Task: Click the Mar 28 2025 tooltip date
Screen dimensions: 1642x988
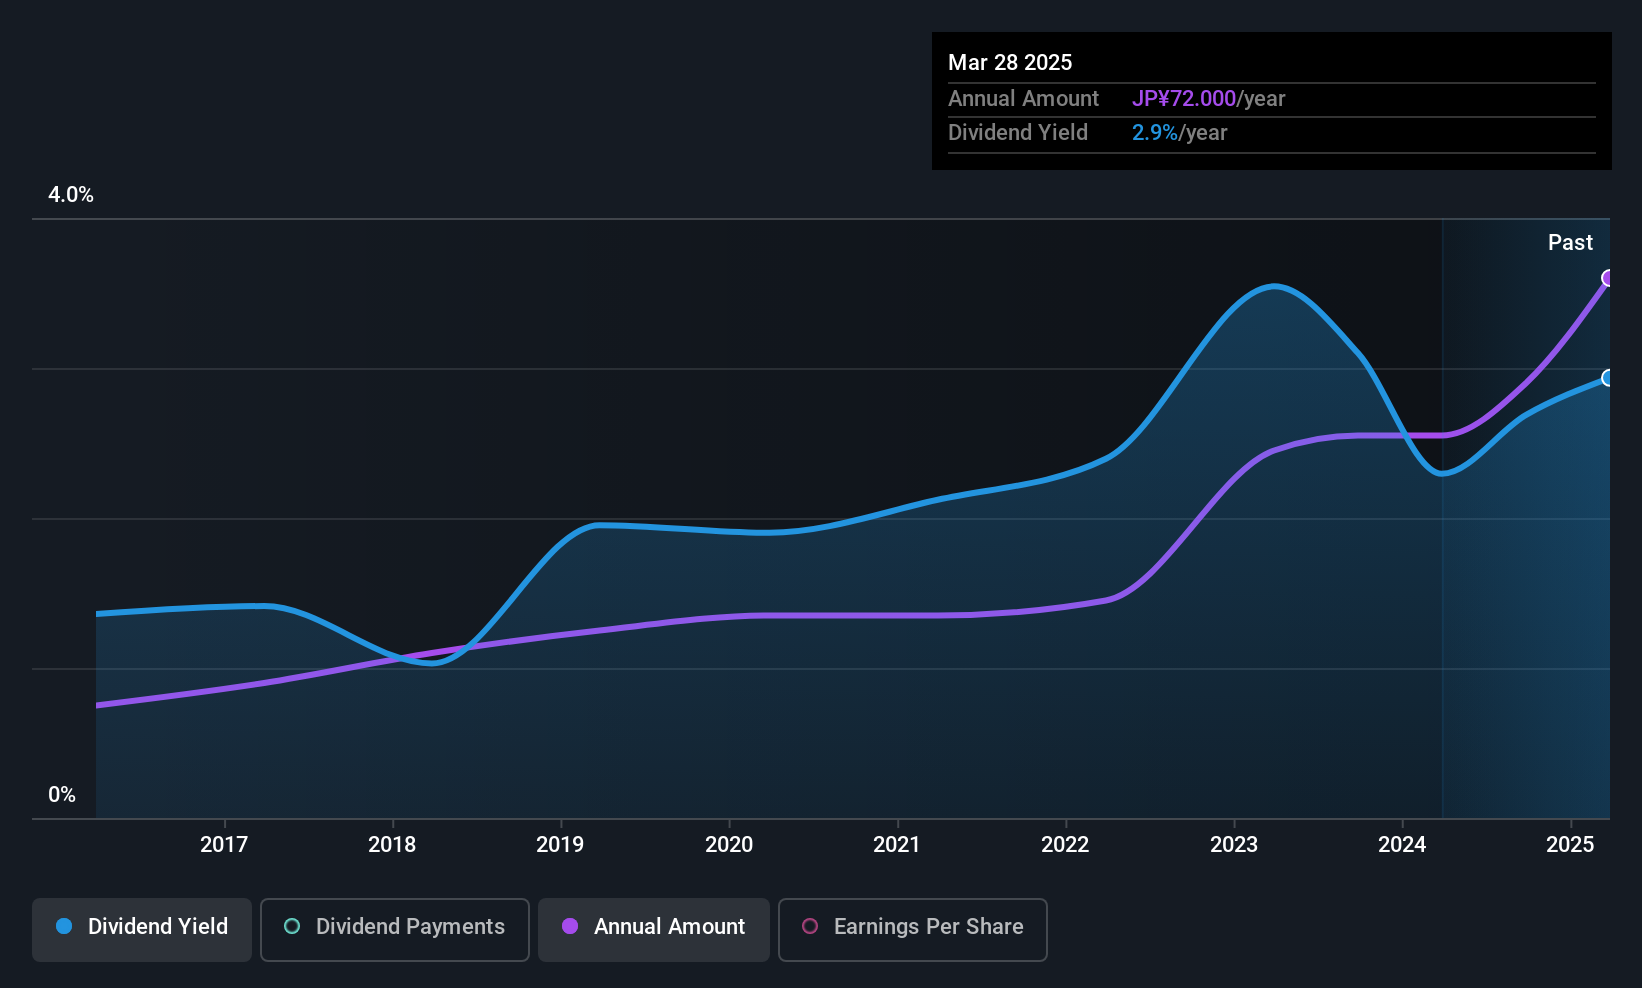Action: pos(1010,63)
